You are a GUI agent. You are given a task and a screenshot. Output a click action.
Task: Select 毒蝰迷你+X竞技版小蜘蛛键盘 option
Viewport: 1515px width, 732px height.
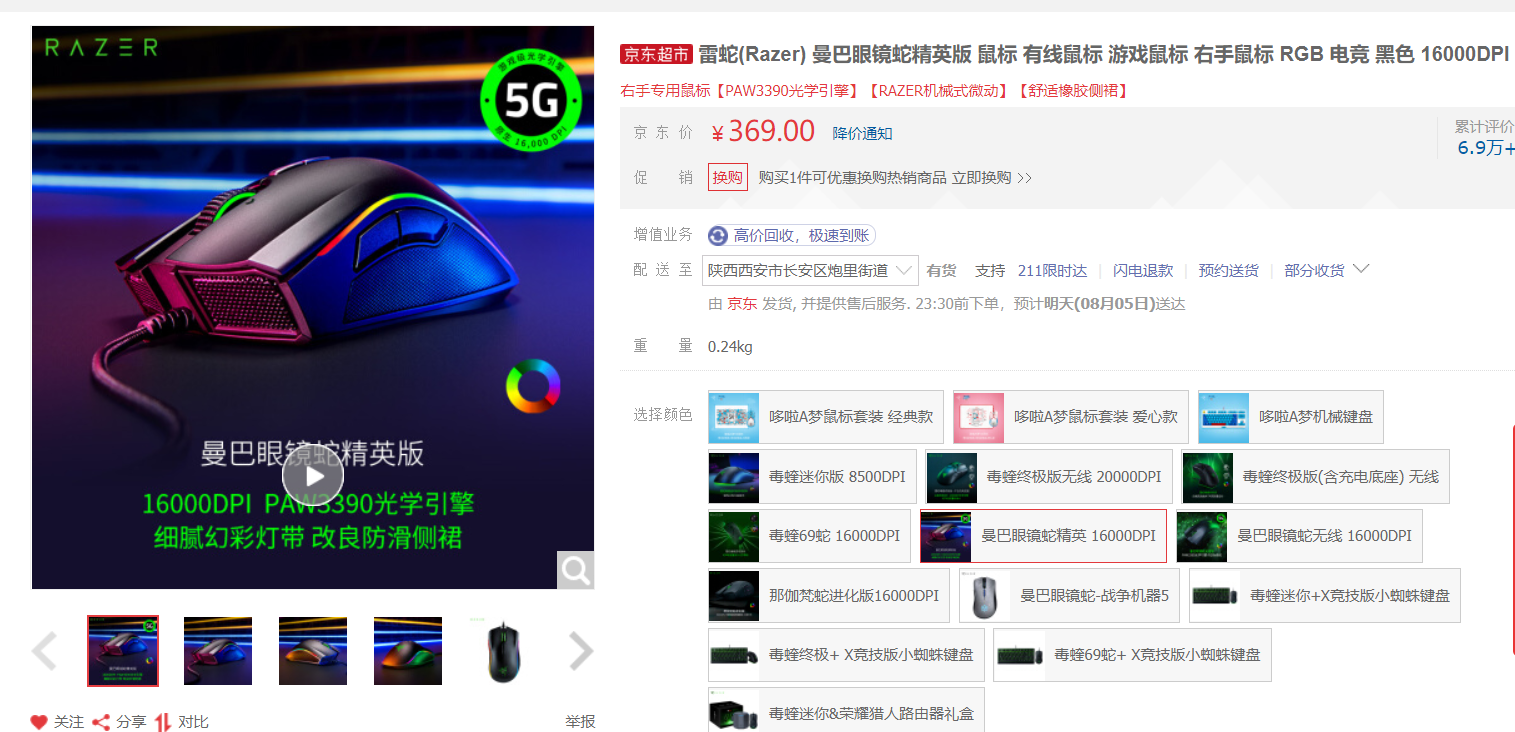[1325, 595]
